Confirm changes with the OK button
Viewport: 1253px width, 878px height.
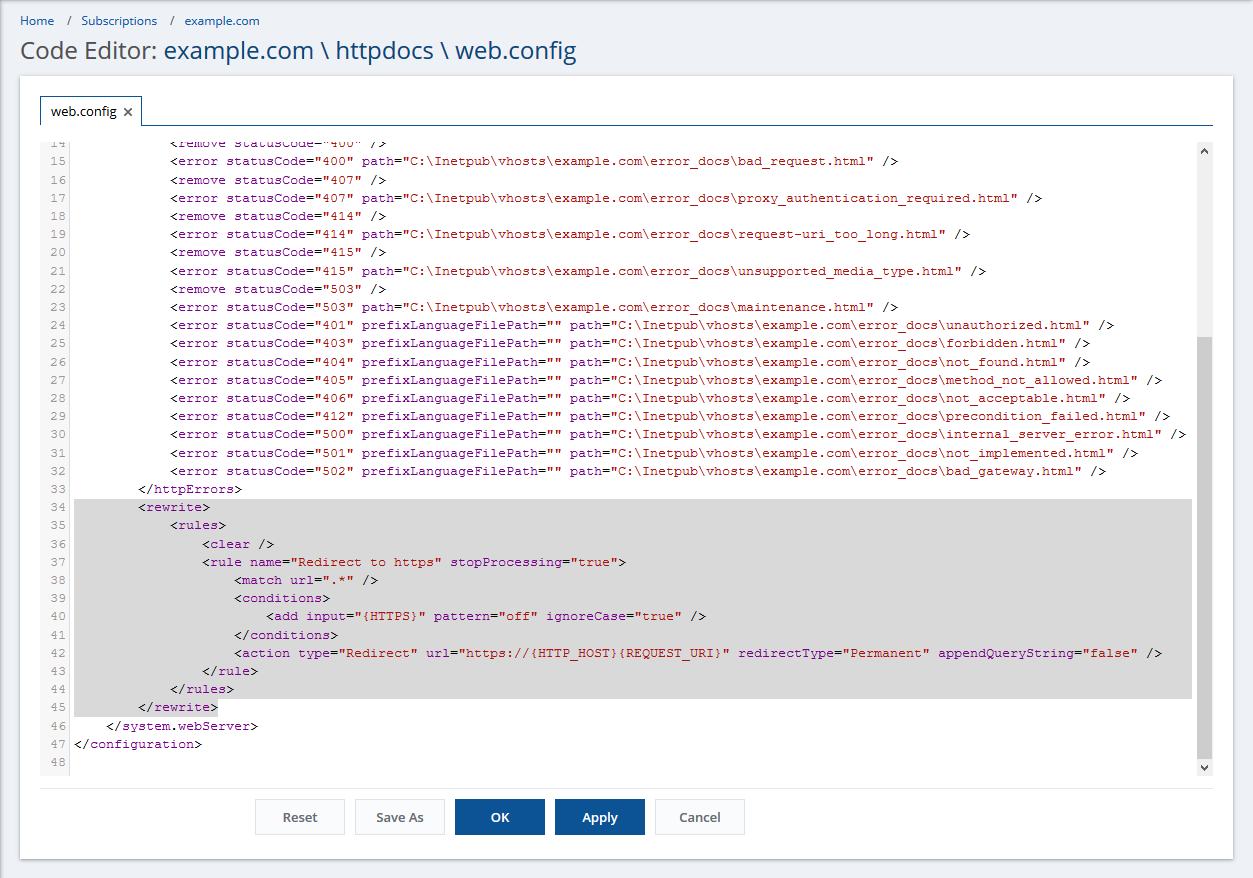click(500, 817)
